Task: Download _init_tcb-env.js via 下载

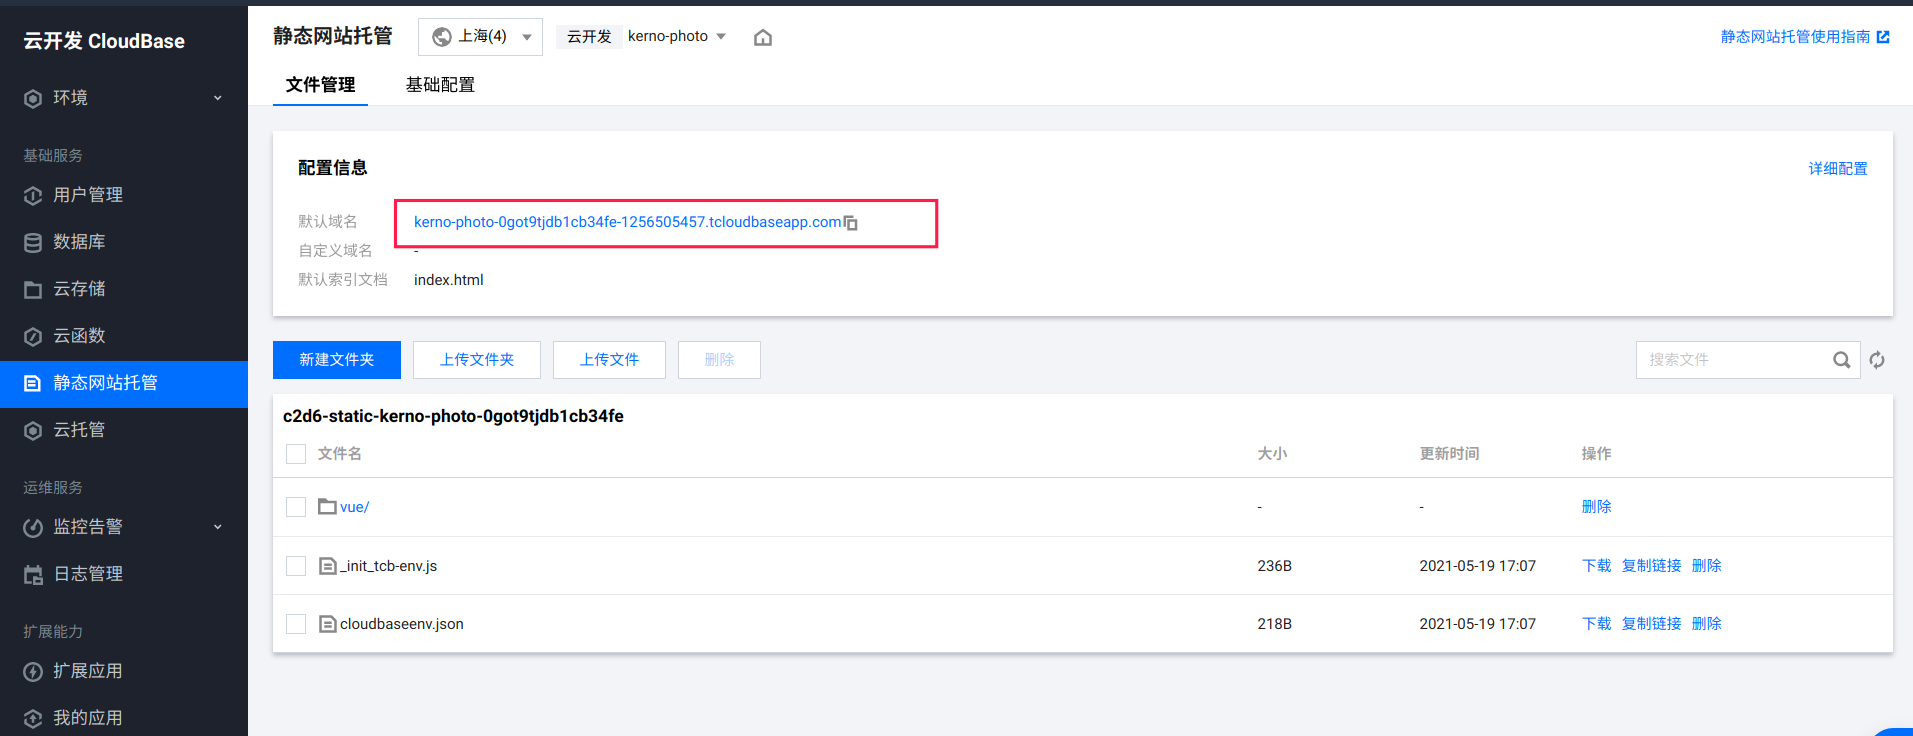Action: [x=1597, y=566]
